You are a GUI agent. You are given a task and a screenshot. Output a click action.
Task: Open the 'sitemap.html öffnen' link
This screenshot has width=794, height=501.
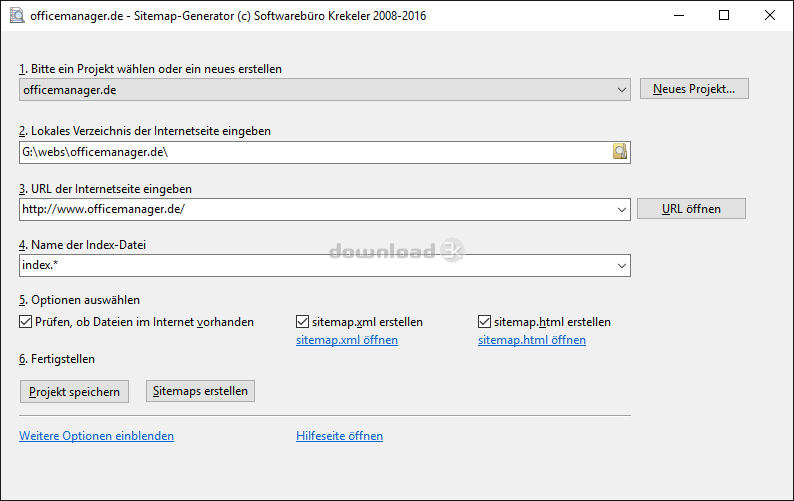[532, 340]
